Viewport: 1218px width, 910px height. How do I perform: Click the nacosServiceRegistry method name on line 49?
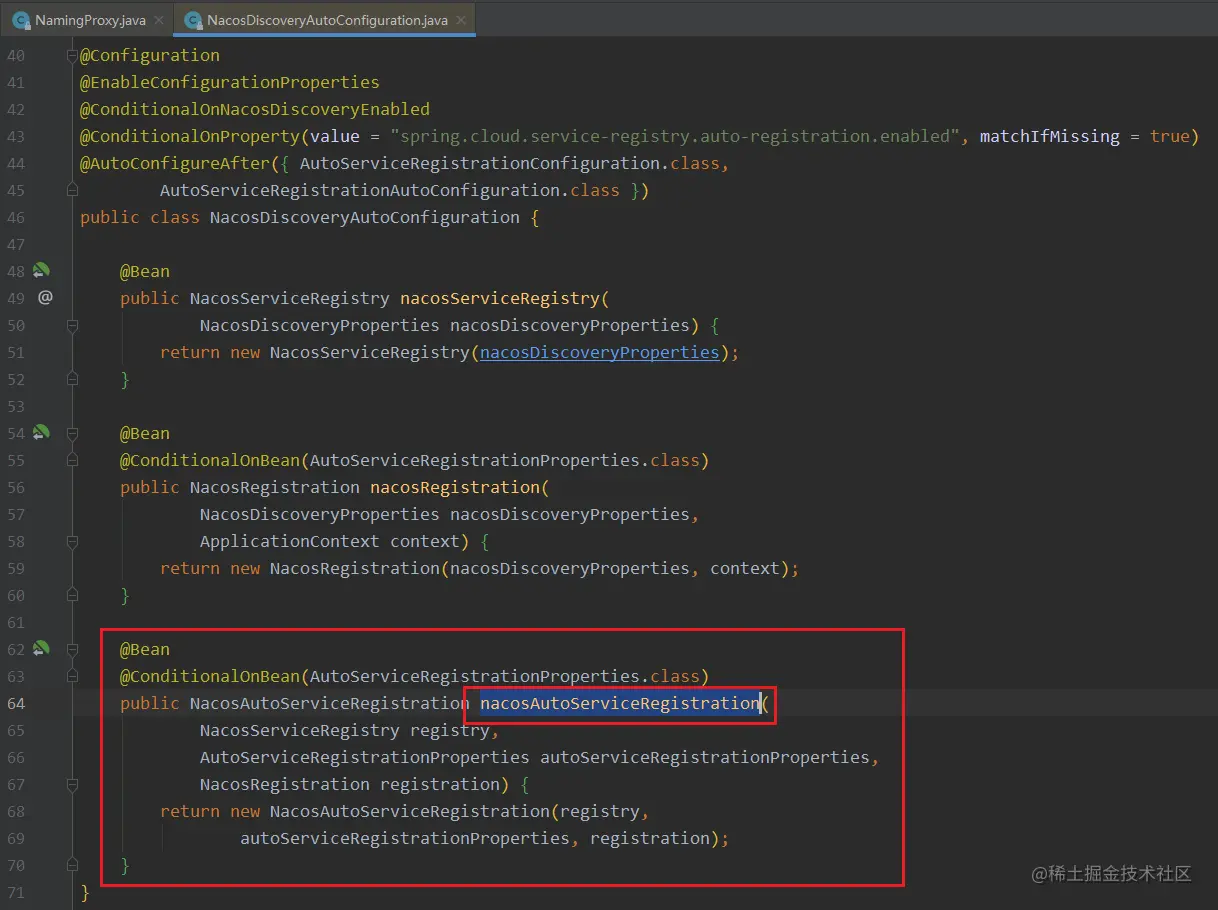pyautogui.click(x=500, y=298)
